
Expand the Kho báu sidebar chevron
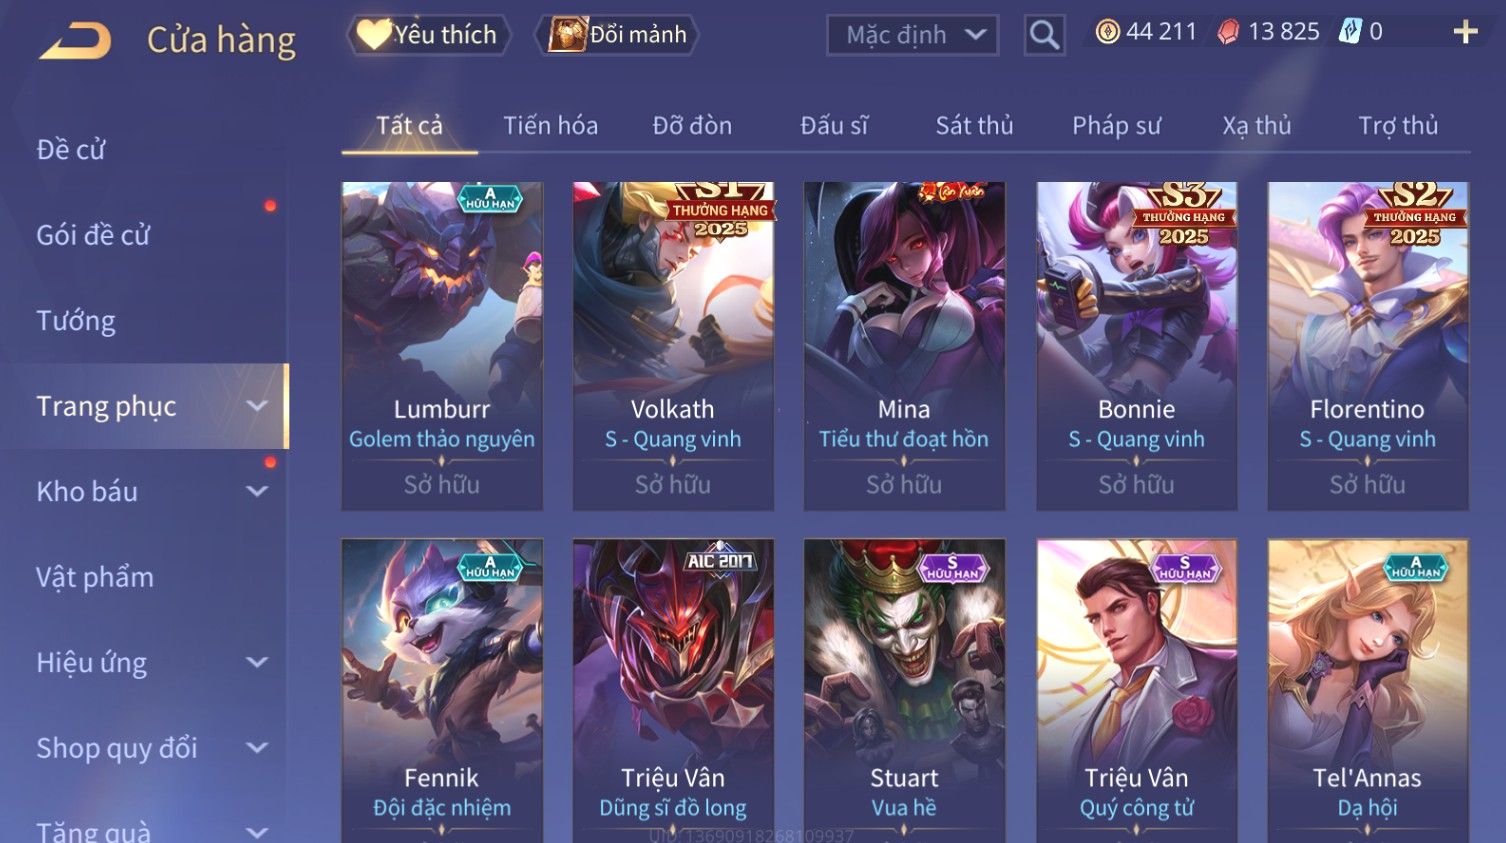pos(257,491)
